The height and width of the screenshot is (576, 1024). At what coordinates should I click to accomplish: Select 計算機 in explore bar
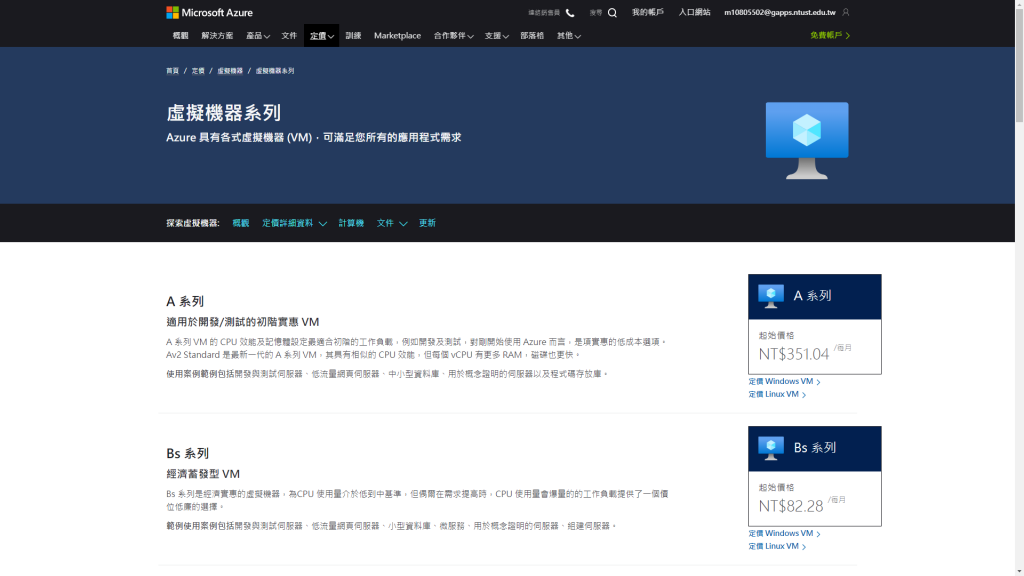coord(351,223)
